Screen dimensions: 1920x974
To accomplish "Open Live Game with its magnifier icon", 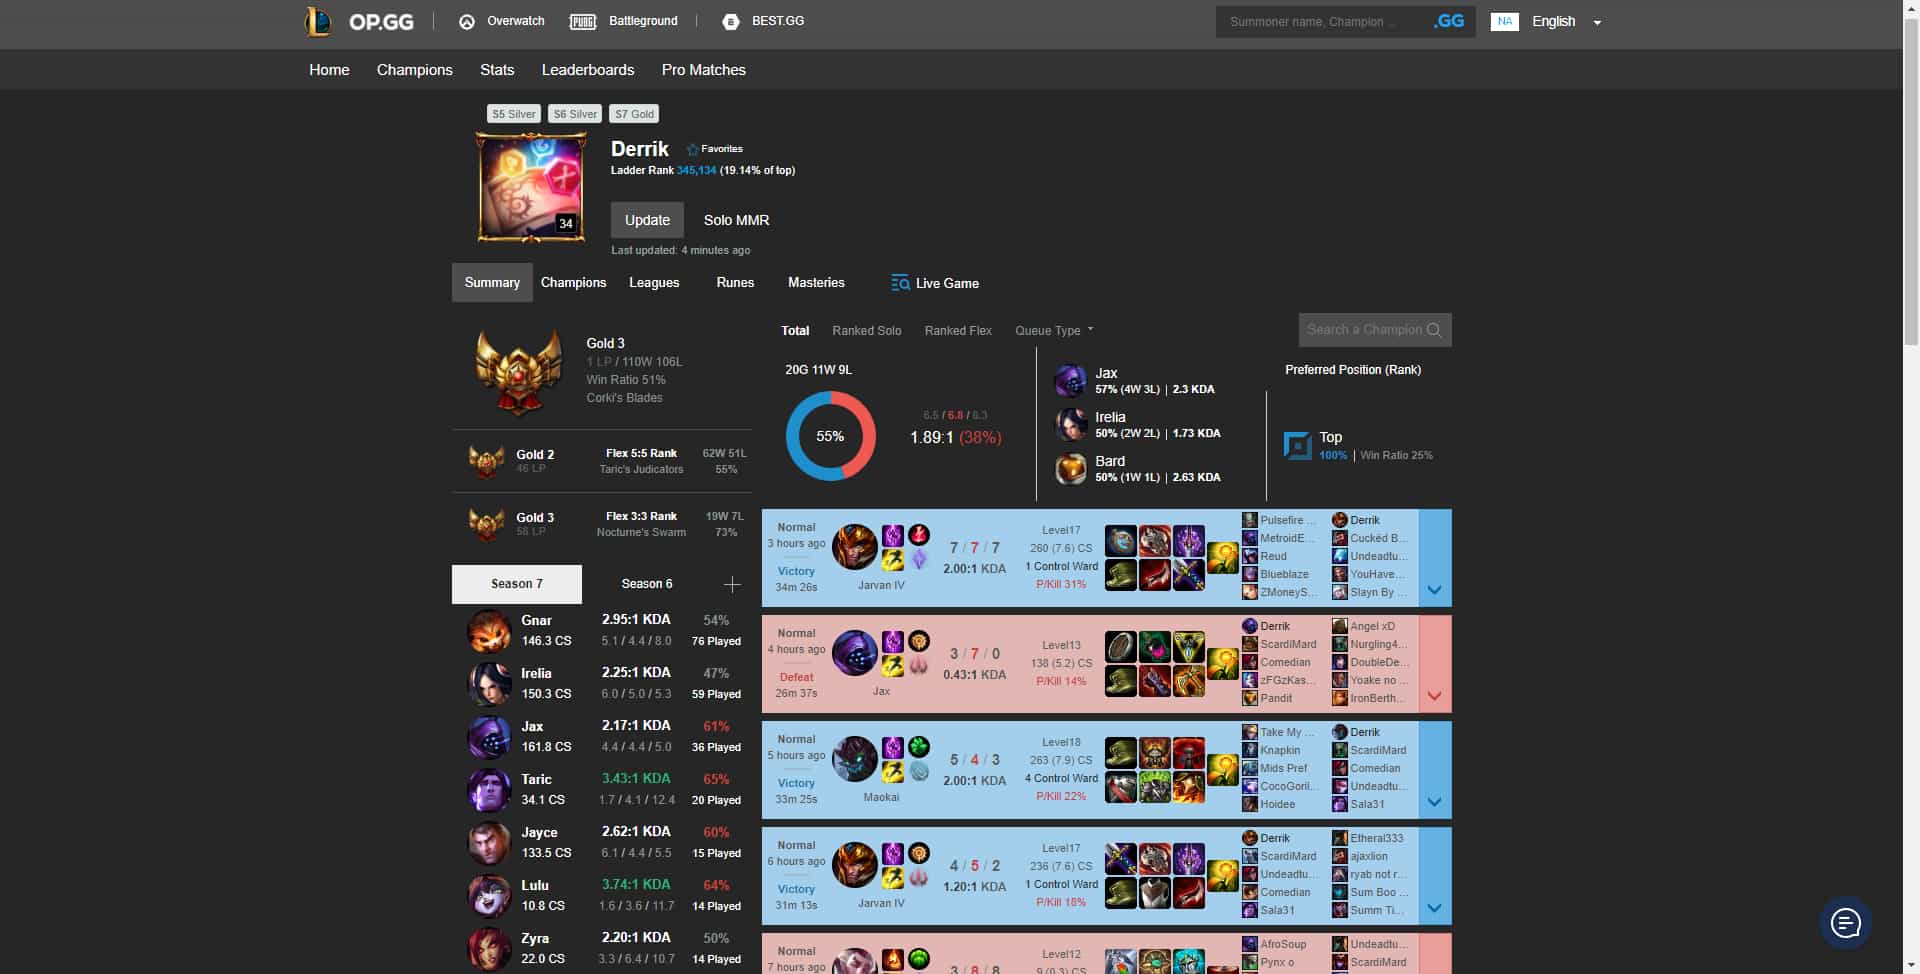I will click(899, 283).
